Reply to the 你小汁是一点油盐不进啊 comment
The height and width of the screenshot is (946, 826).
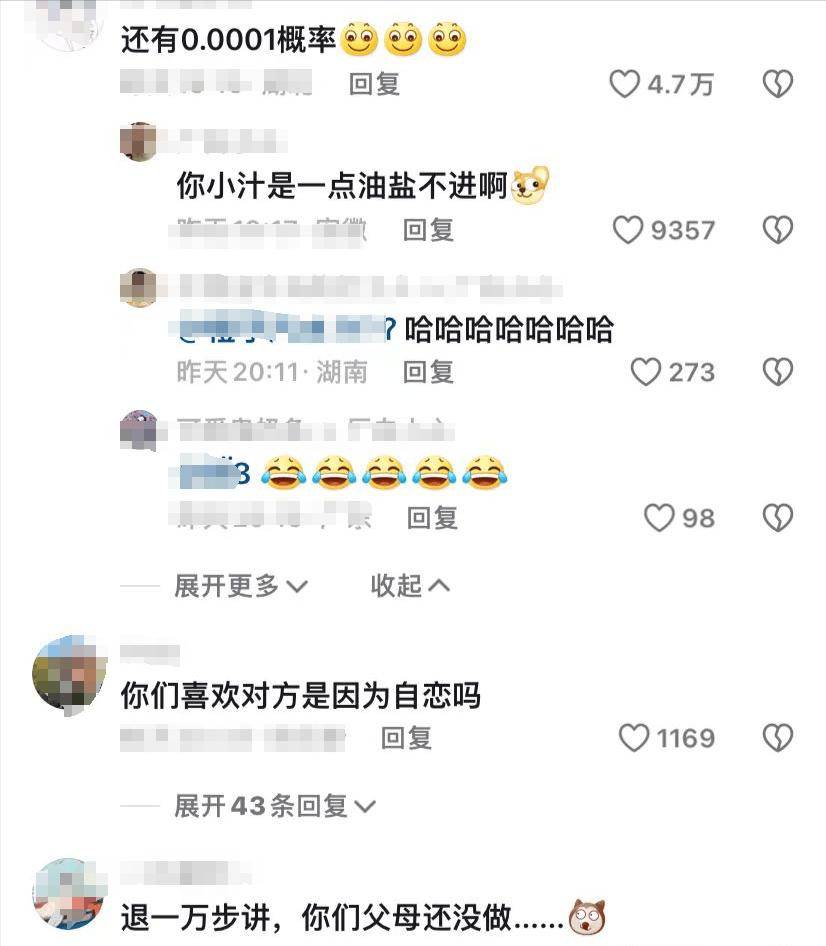(428, 230)
